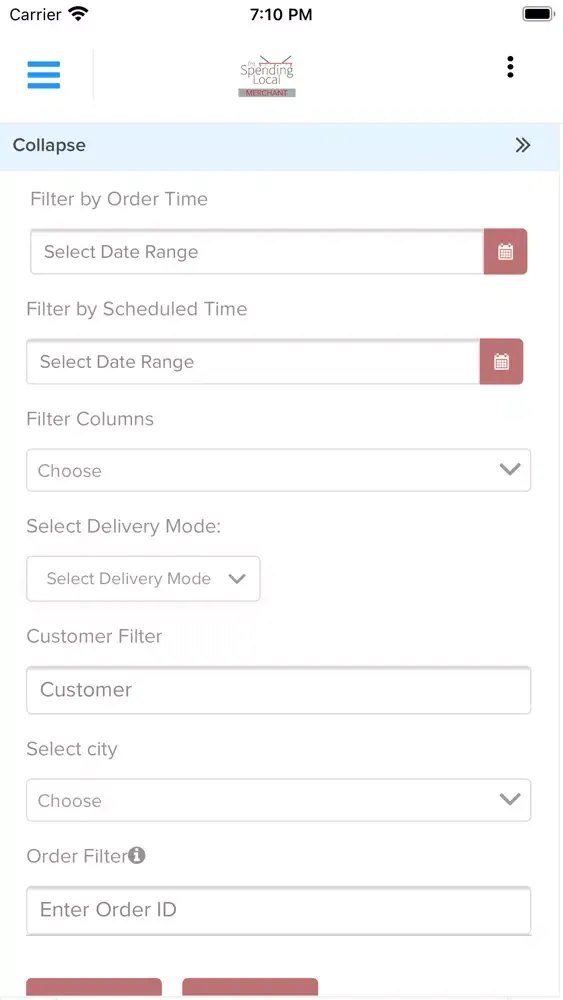563x1000 pixels.
Task: Tap the battery indicator in status bar
Action: pyautogui.click(x=539, y=14)
